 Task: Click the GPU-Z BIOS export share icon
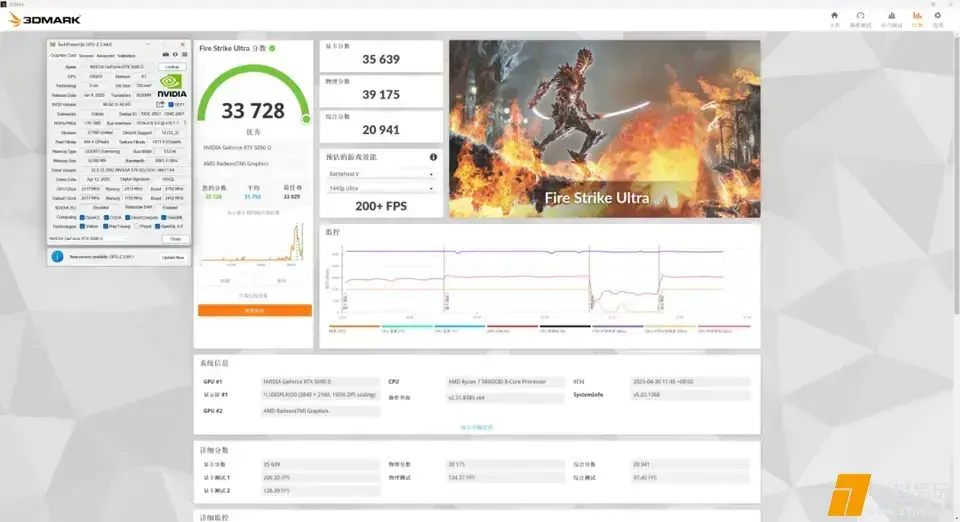[160, 104]
